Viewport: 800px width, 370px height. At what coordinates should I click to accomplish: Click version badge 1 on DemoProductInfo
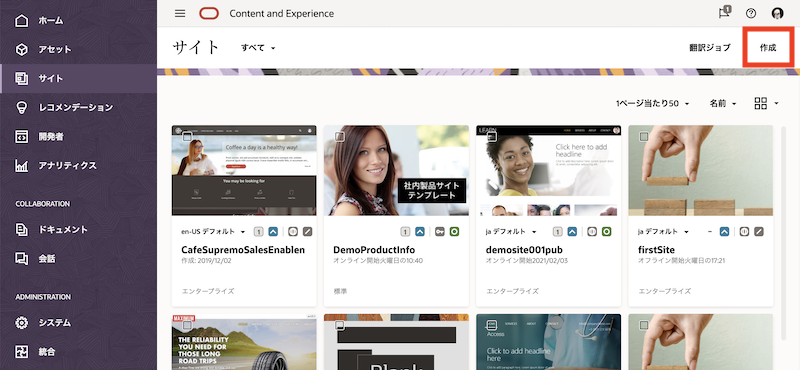405,232
